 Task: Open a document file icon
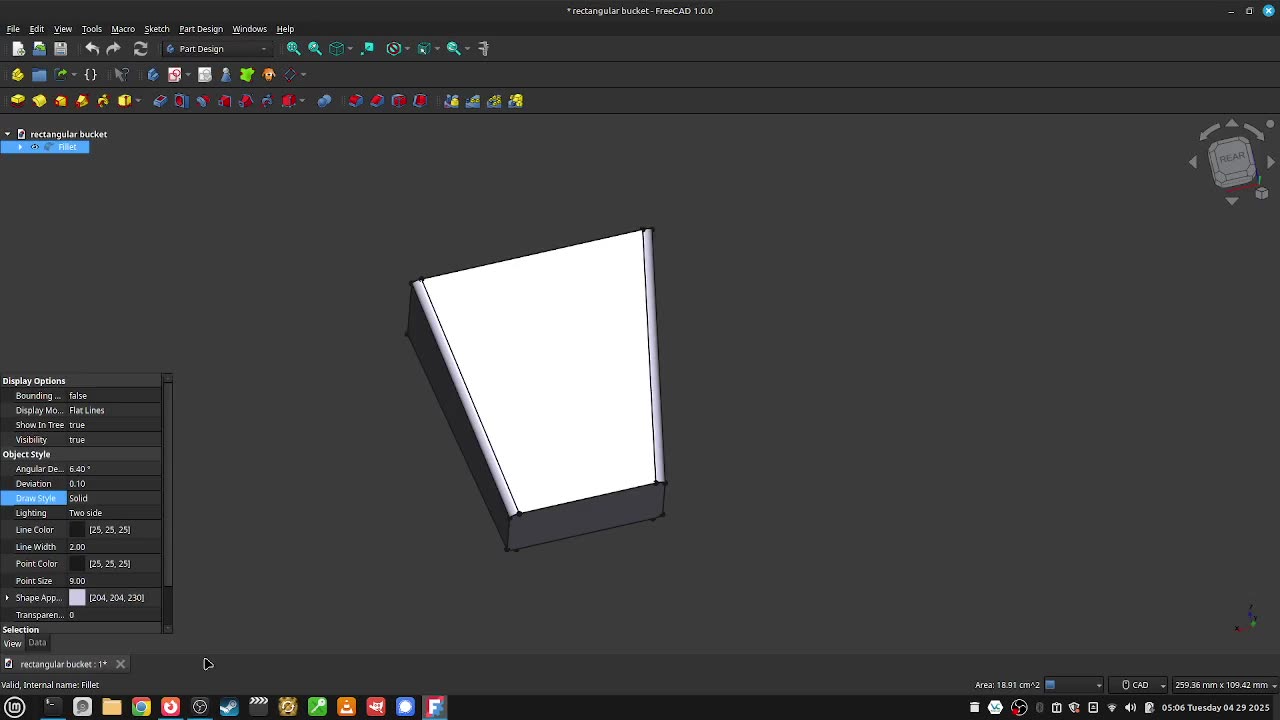39,48
